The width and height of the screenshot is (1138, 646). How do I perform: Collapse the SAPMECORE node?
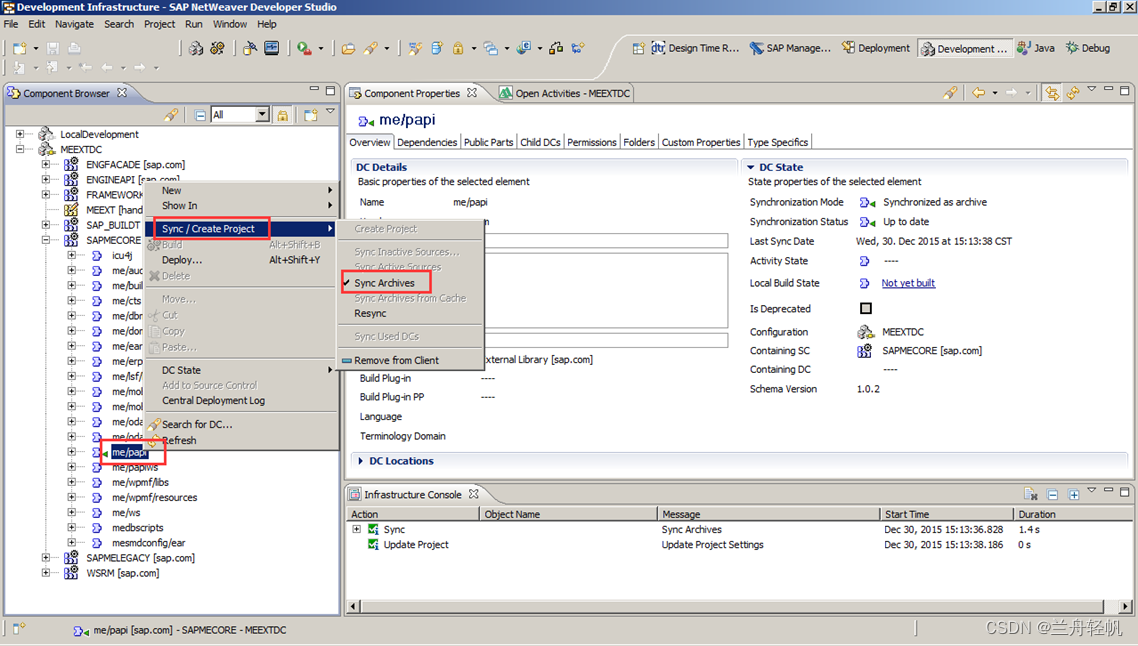pyautogui.click(x=46, y=240)
